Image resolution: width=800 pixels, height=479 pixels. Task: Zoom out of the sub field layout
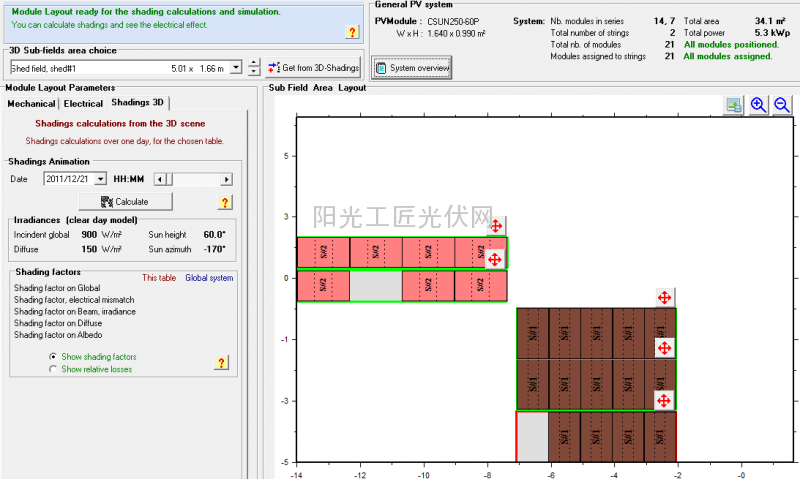pos(781,105)
